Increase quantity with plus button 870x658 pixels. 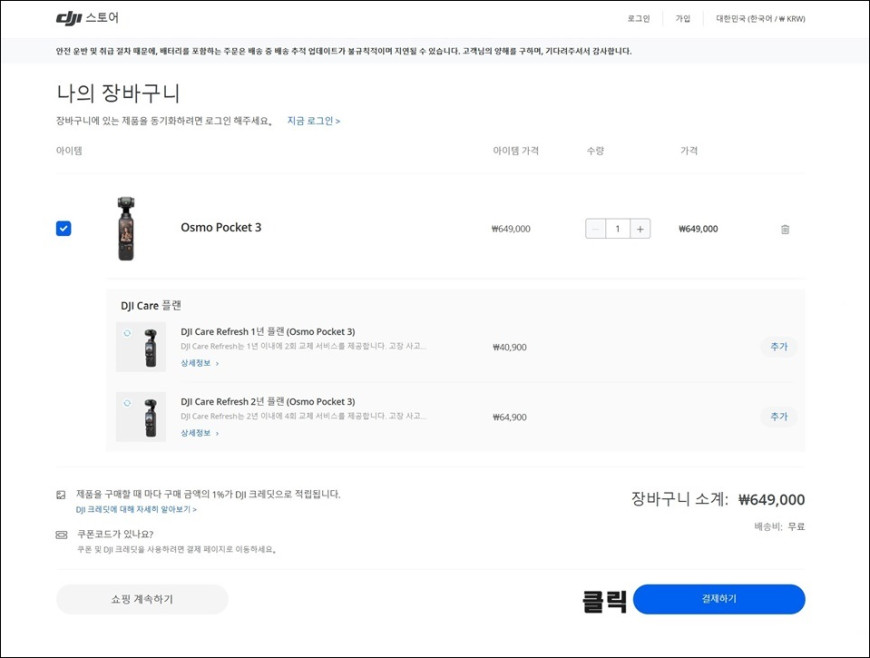point(640,229)
